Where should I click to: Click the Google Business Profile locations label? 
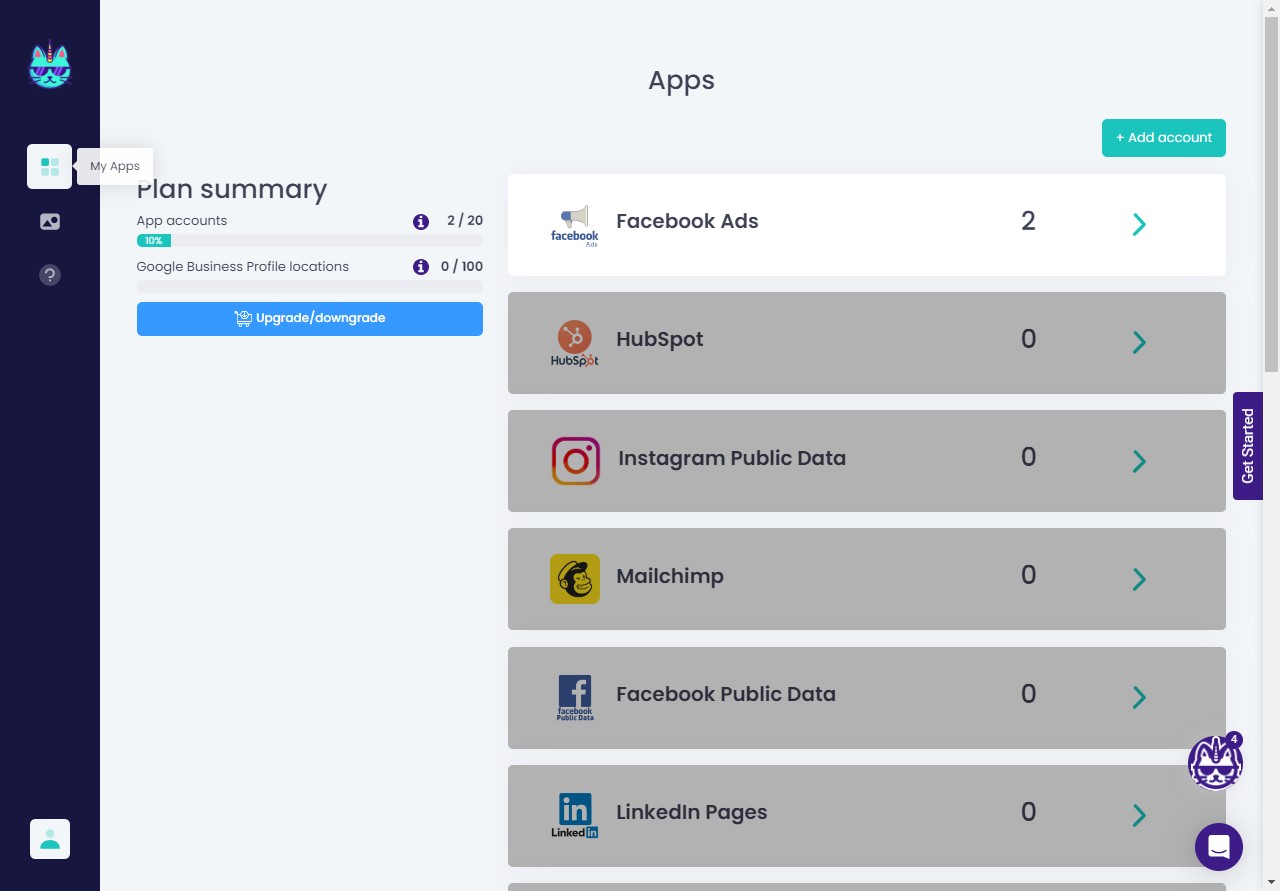tap(243, 267)
